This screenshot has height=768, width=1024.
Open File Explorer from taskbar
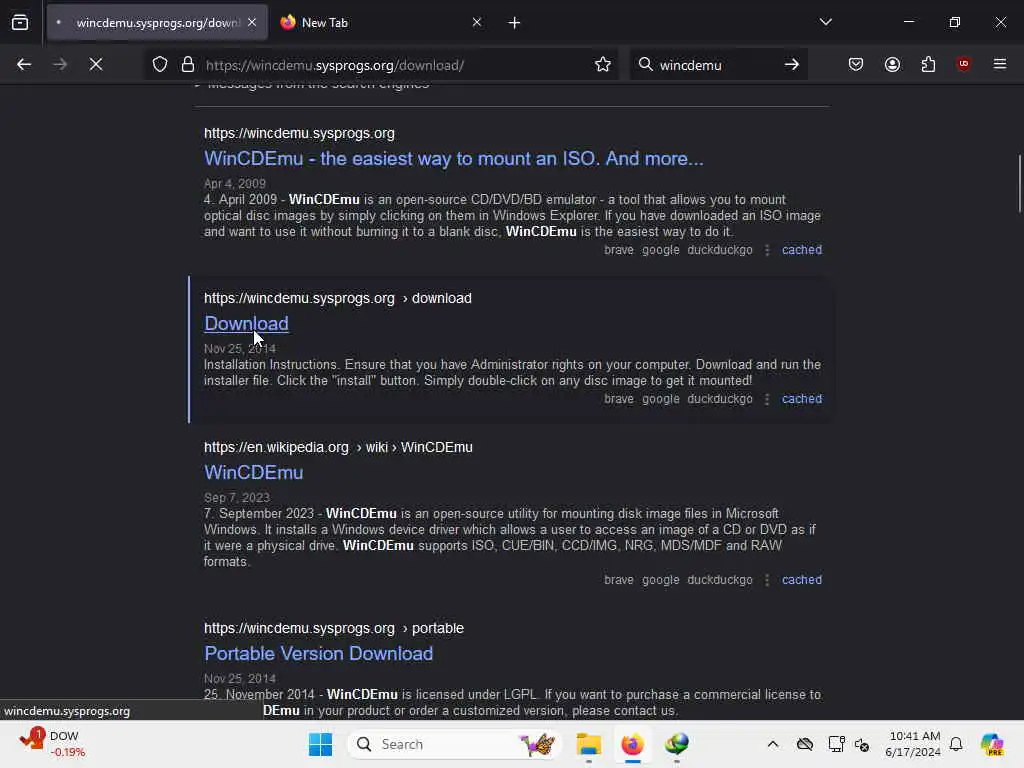pos(588,744)
